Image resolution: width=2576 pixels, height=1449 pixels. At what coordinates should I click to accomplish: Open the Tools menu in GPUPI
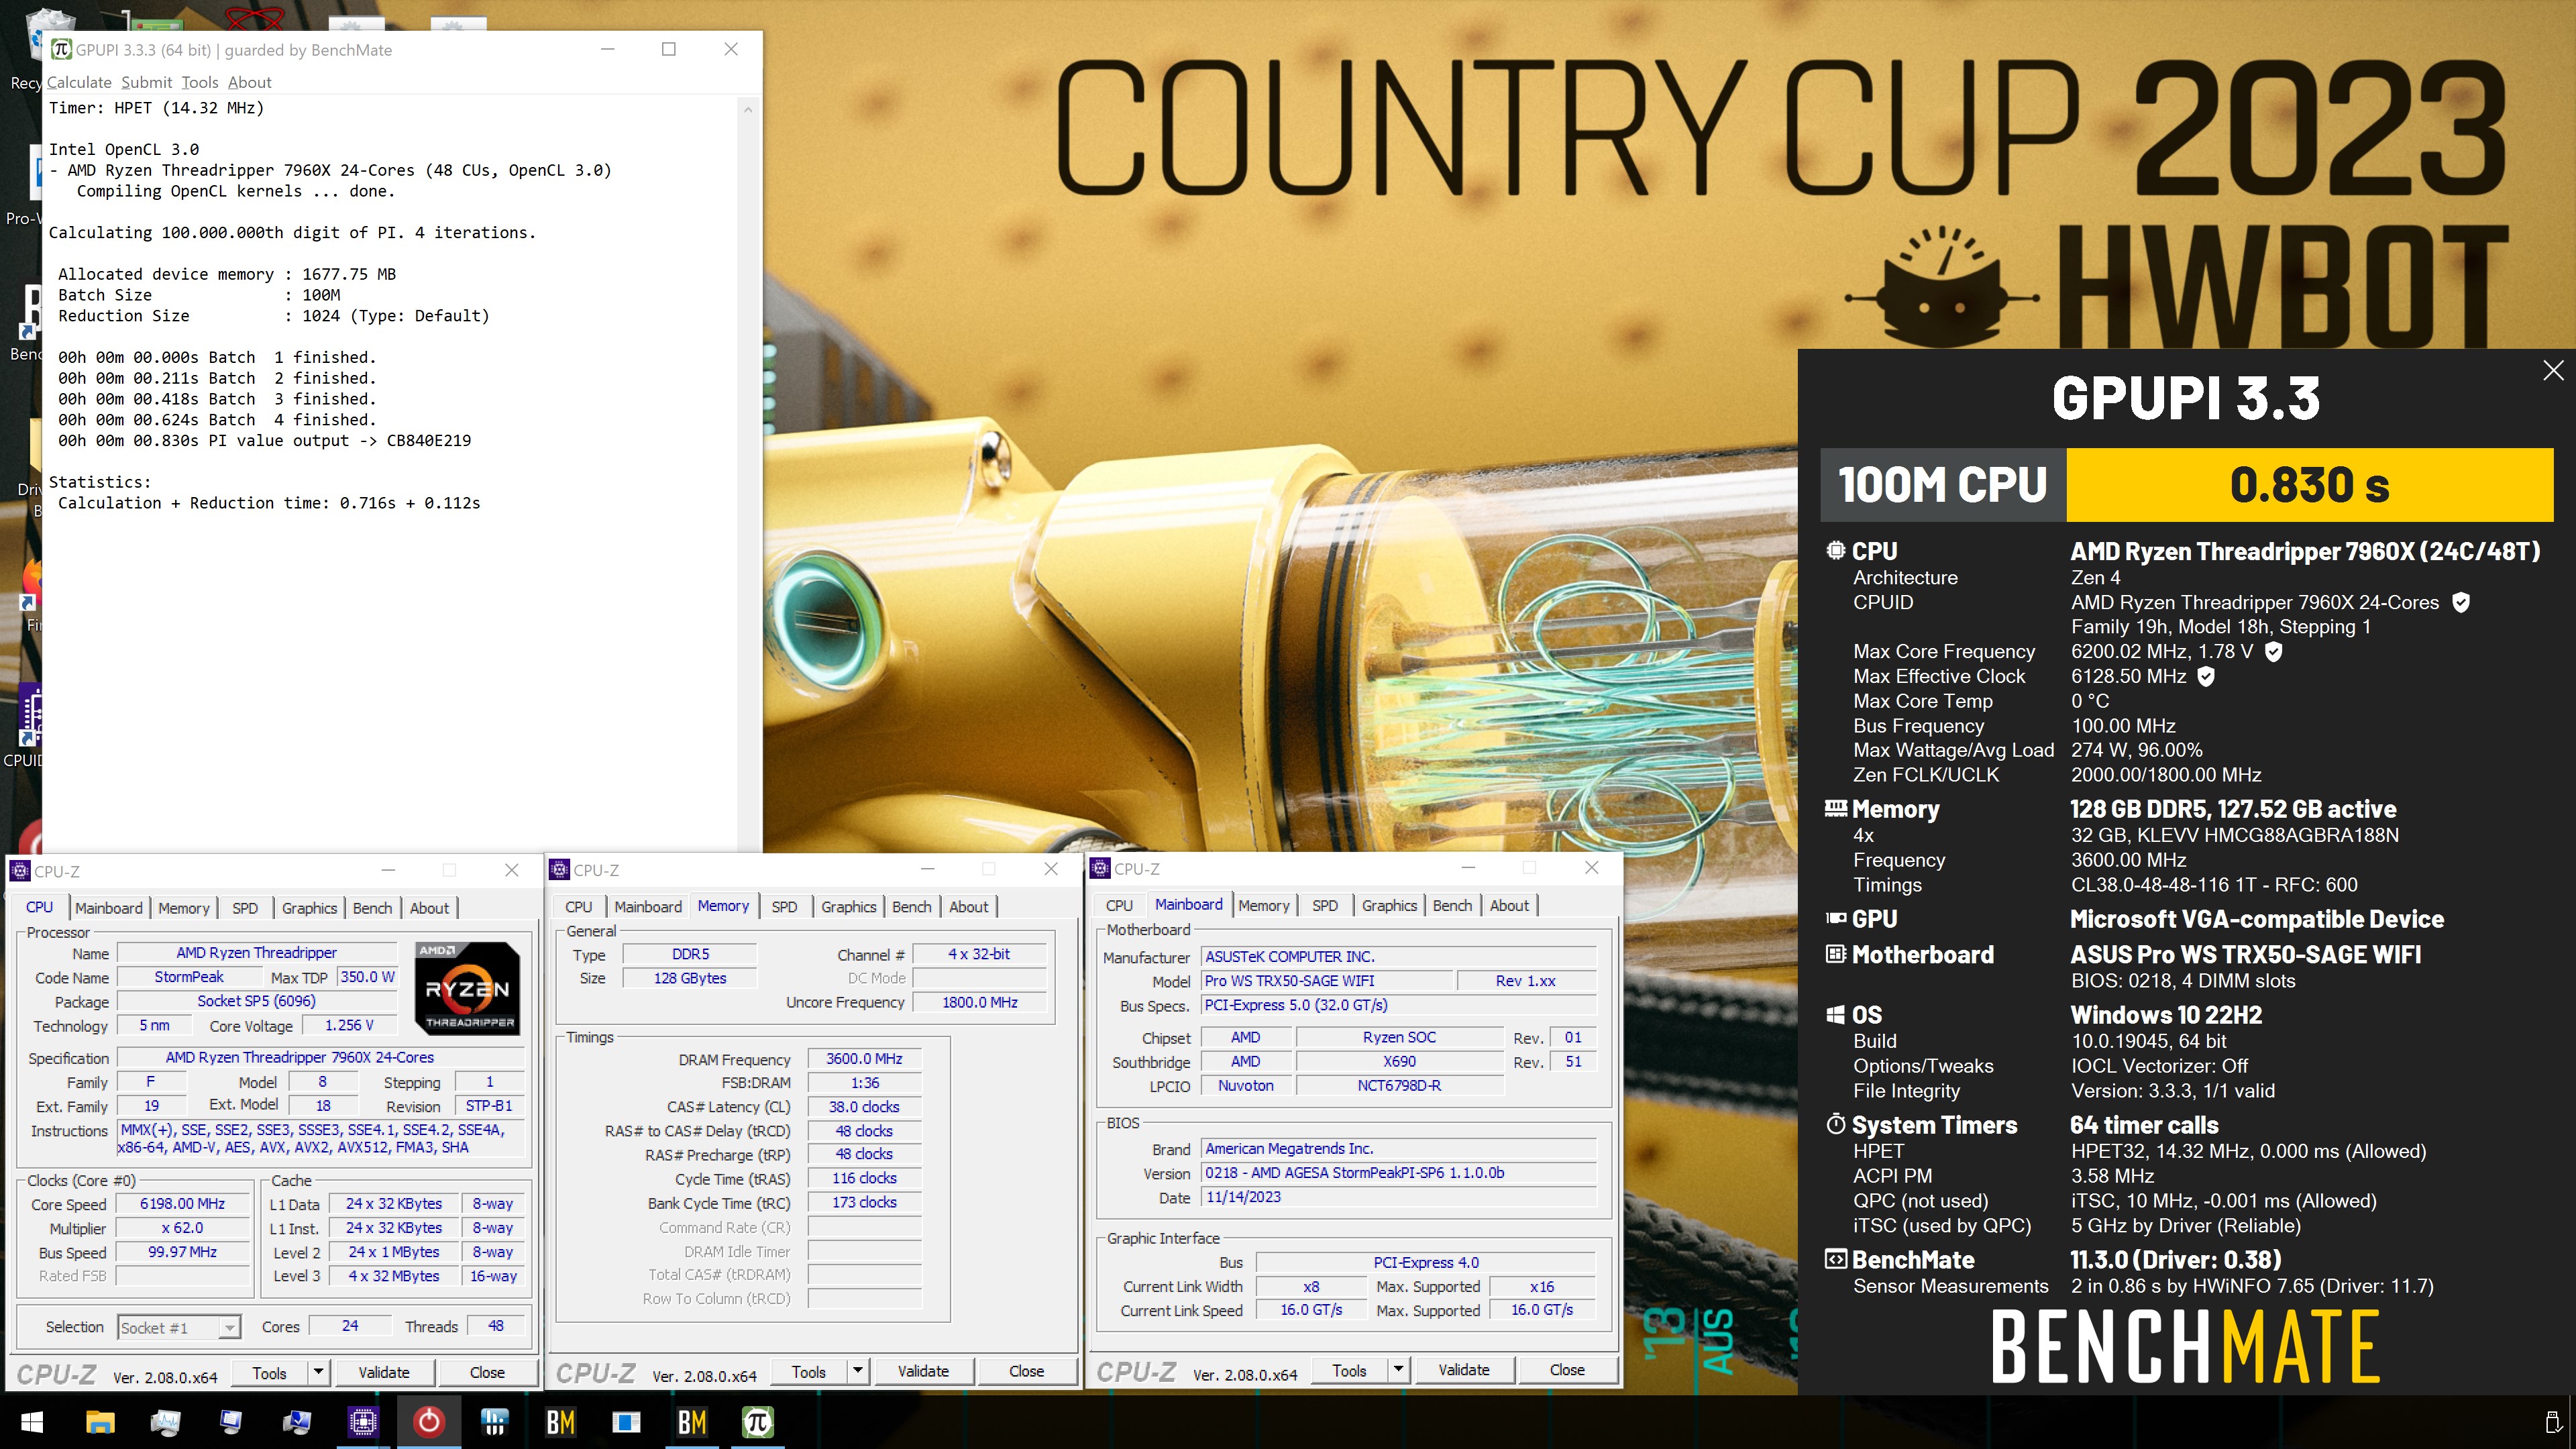(x=200, y=82)
